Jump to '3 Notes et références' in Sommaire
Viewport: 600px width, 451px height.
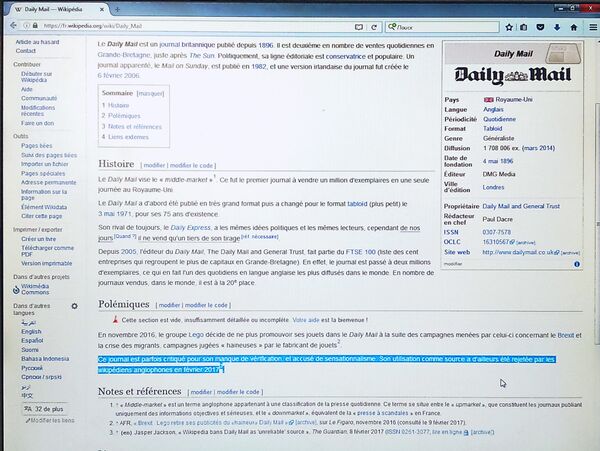pyautogui.click(x=132, y=127)
